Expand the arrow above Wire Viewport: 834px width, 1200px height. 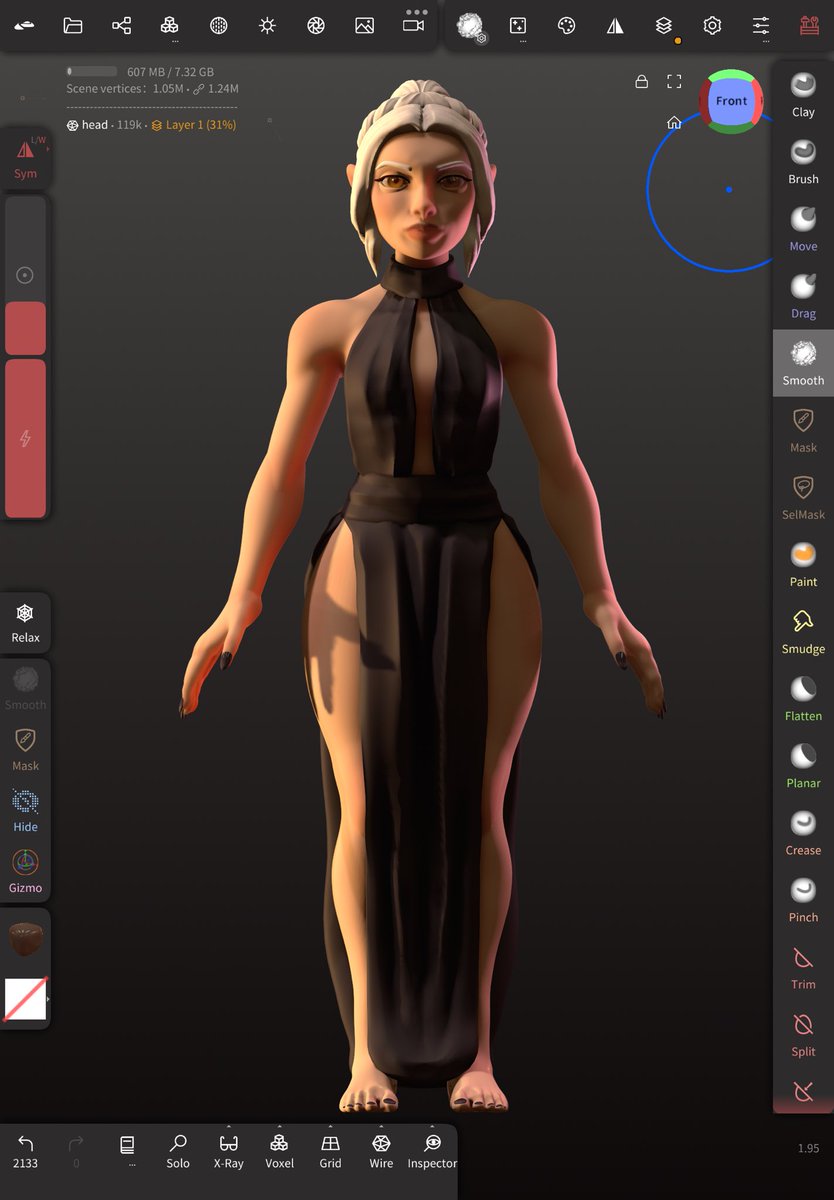click(381, 1126)
